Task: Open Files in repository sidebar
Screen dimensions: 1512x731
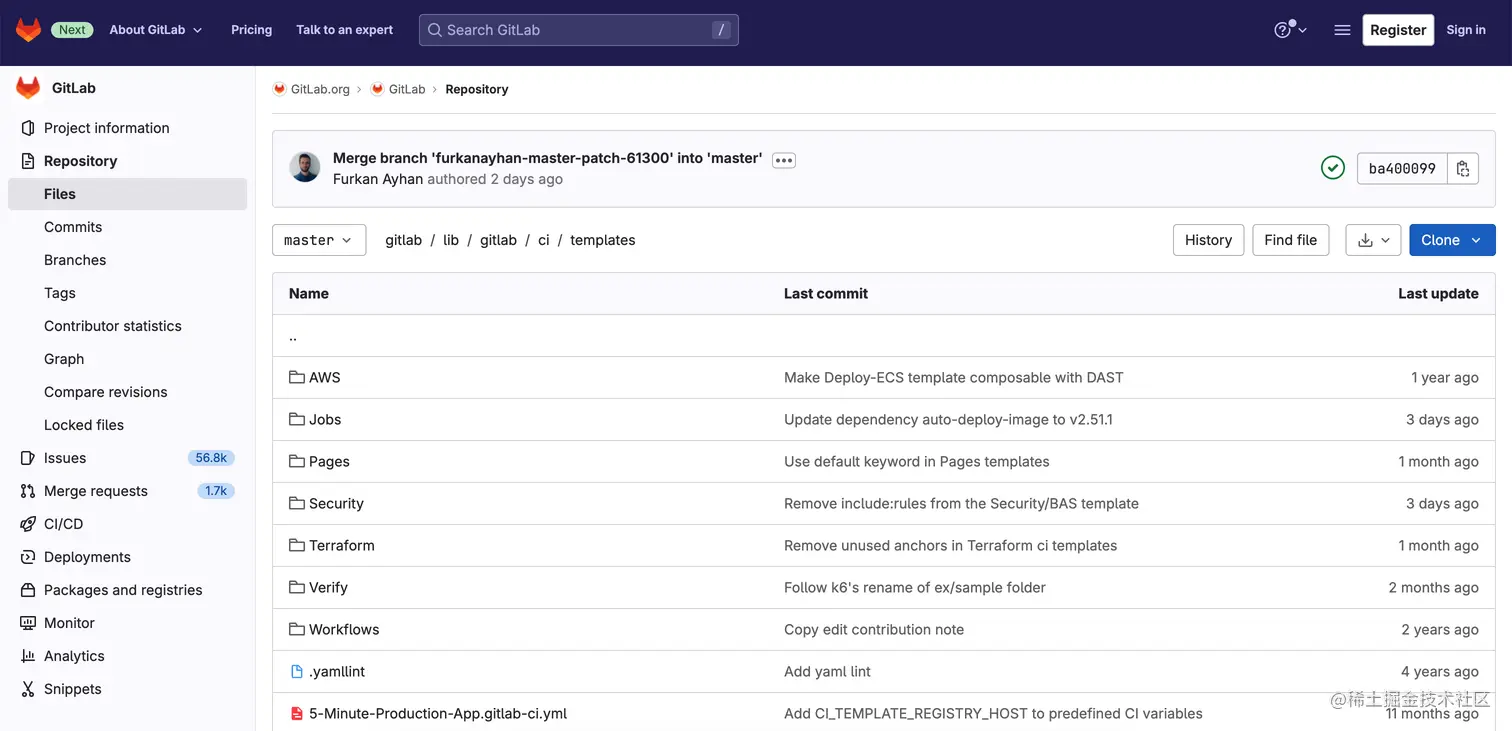Action: click(127, 194)
